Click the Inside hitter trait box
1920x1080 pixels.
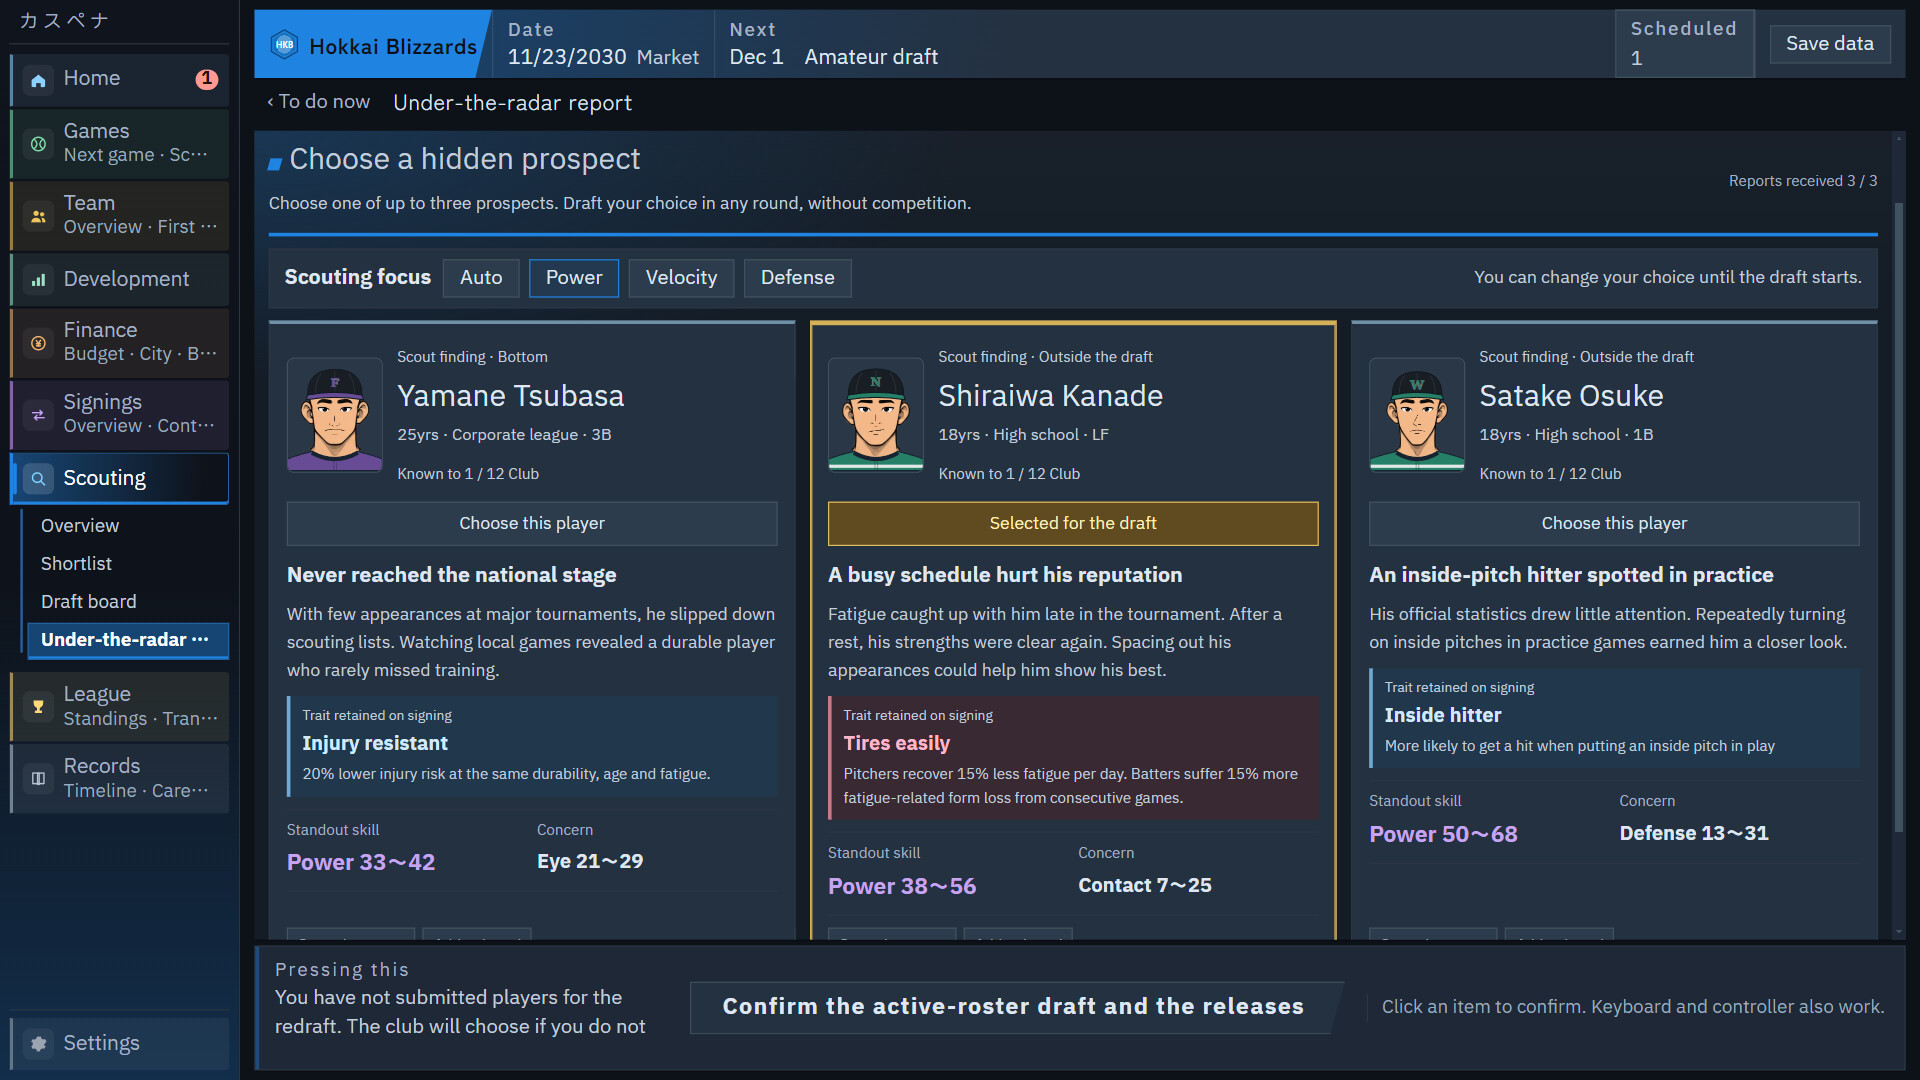pos(1614,719)
